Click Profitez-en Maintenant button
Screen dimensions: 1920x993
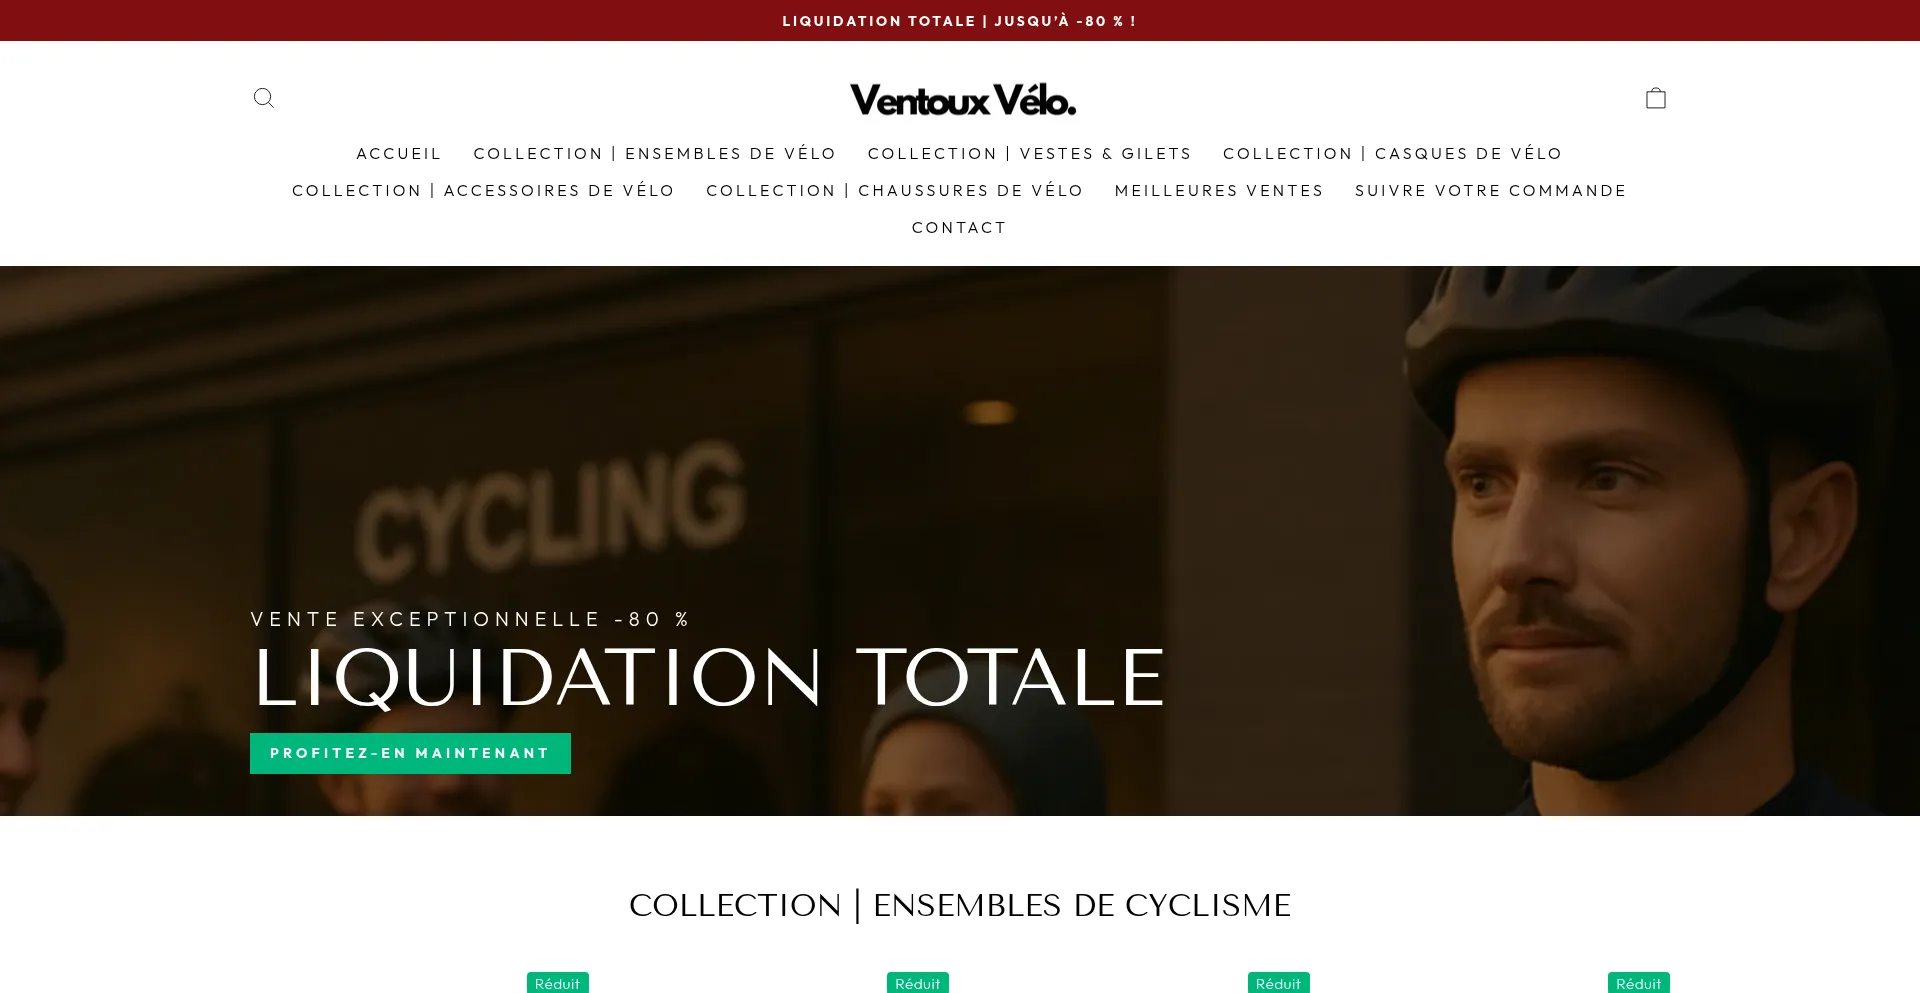click(x=410, y=754)
